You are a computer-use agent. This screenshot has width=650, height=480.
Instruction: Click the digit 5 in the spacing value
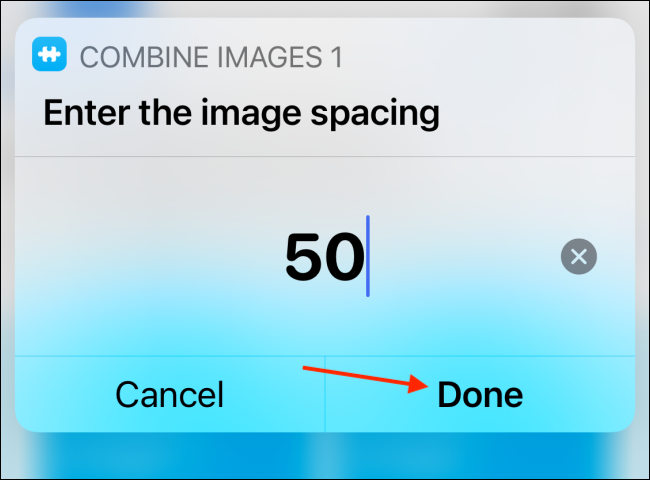tap(305, 257)
